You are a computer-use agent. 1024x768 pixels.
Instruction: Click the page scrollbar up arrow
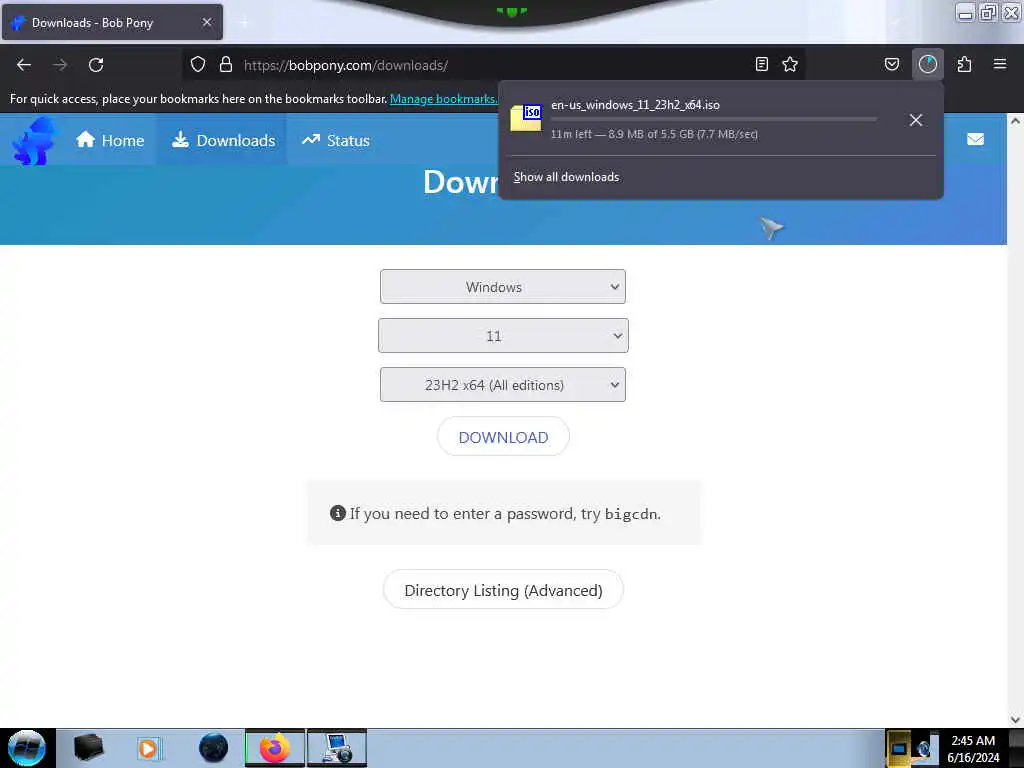click(x=1015, y=121)
